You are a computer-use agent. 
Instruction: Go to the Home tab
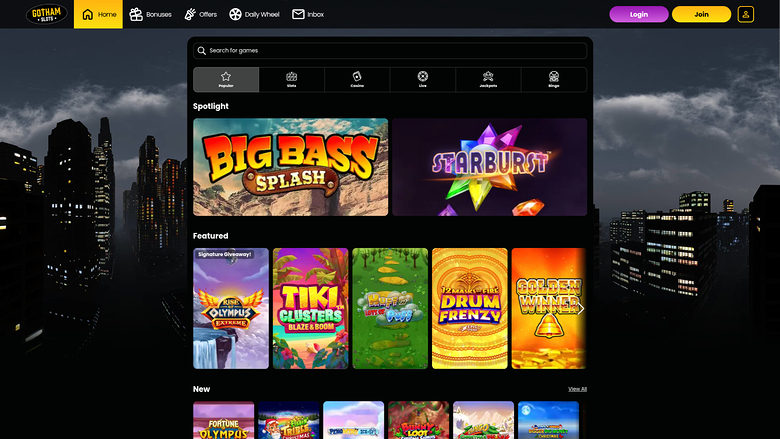pyautogui.click(x=98, y=14)
